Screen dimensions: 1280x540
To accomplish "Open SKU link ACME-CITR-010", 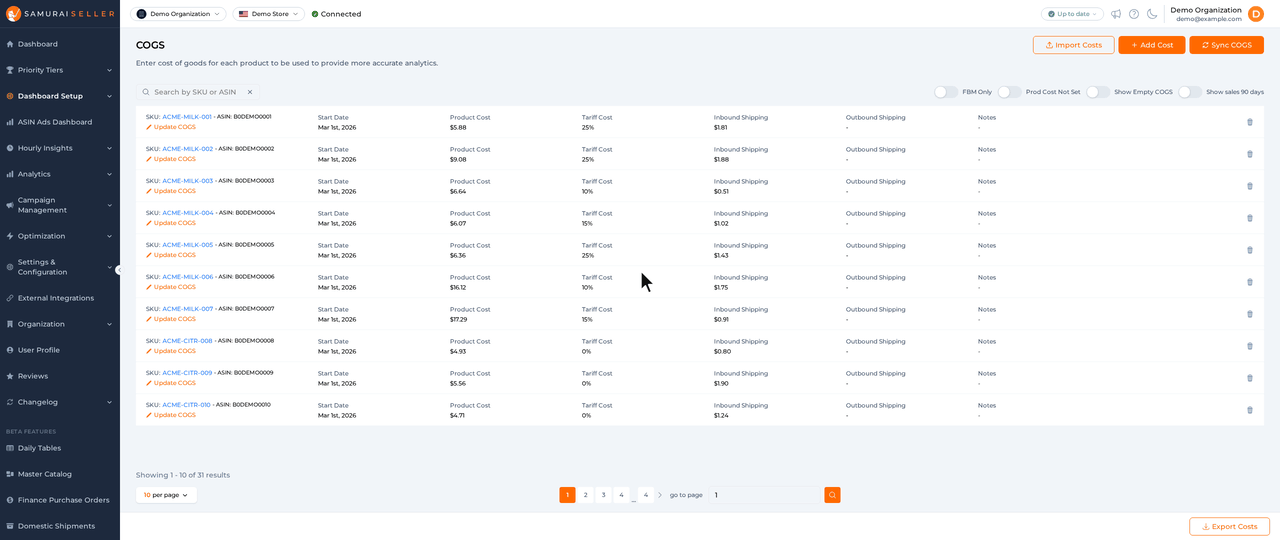I will [186, 405].
